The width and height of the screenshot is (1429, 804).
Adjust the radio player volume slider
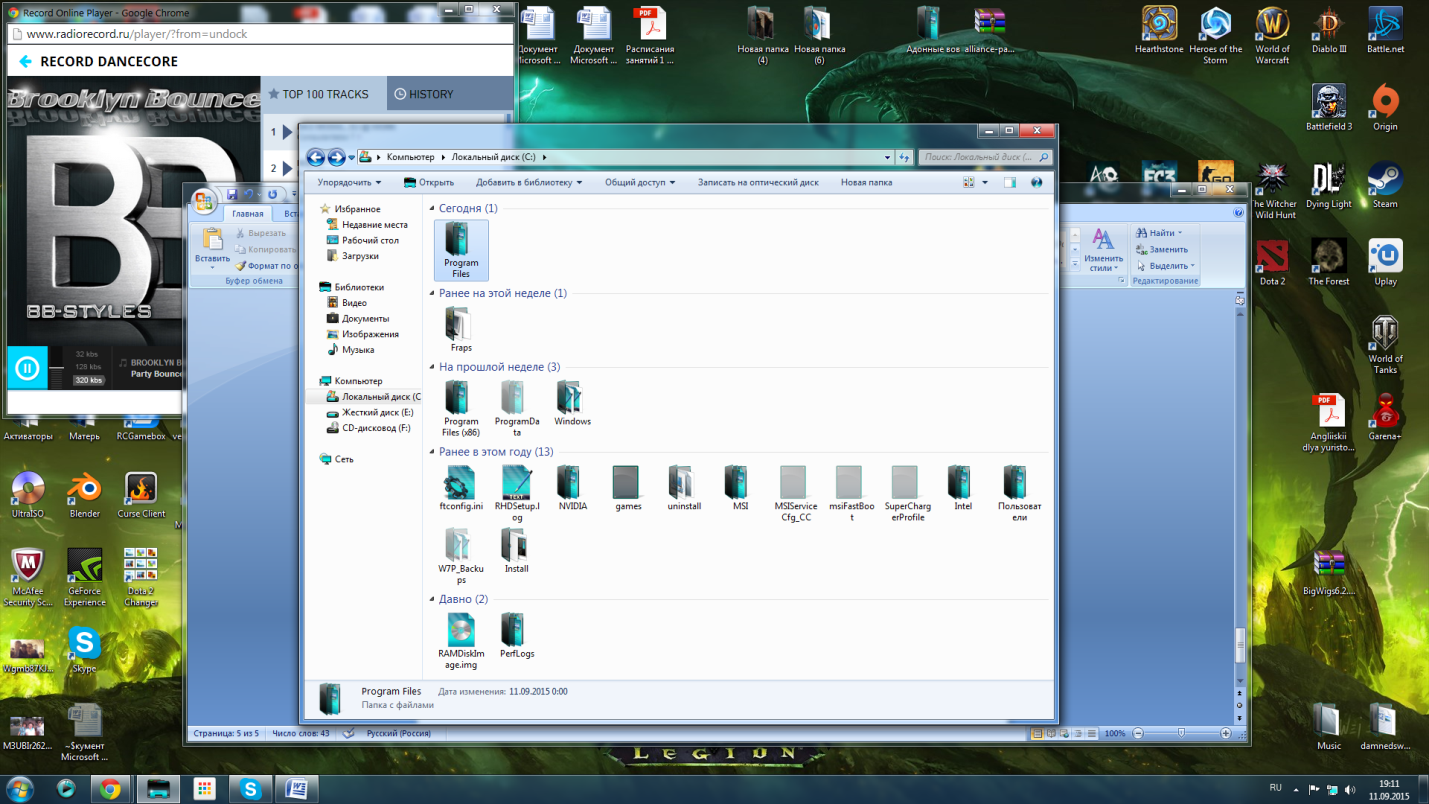click(57, 368)
